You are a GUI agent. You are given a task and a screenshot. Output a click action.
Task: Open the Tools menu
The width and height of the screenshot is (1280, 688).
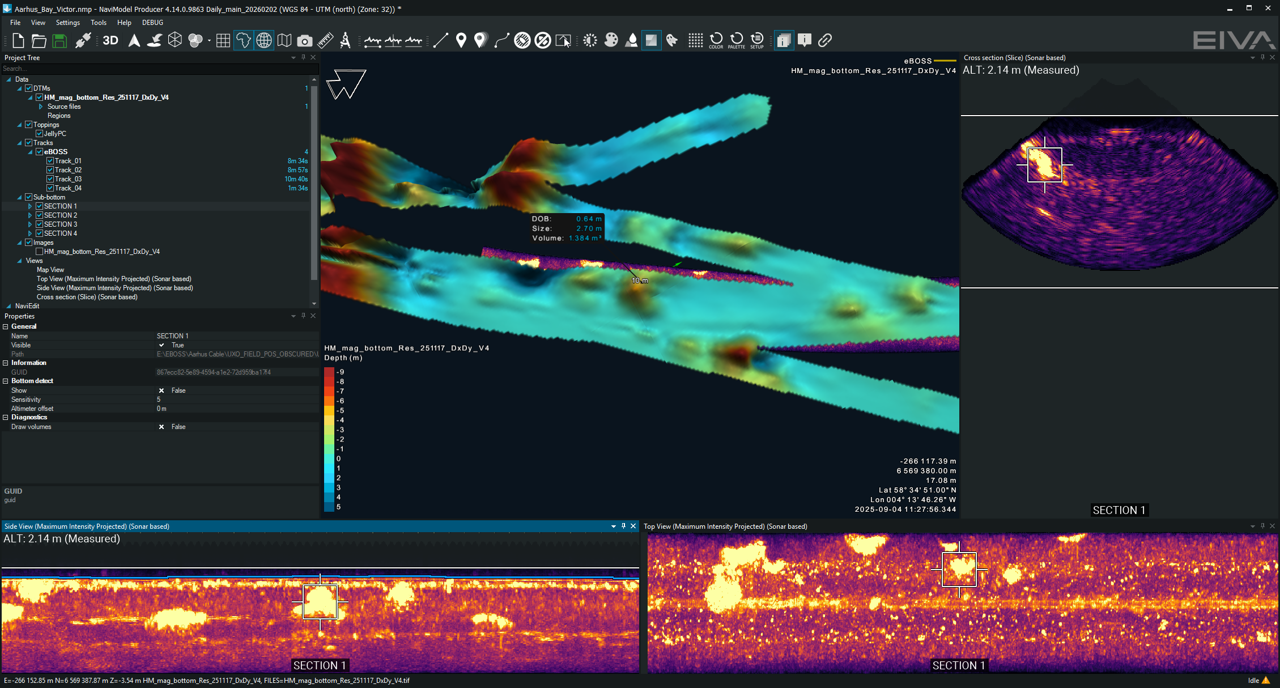click(98, 22)
